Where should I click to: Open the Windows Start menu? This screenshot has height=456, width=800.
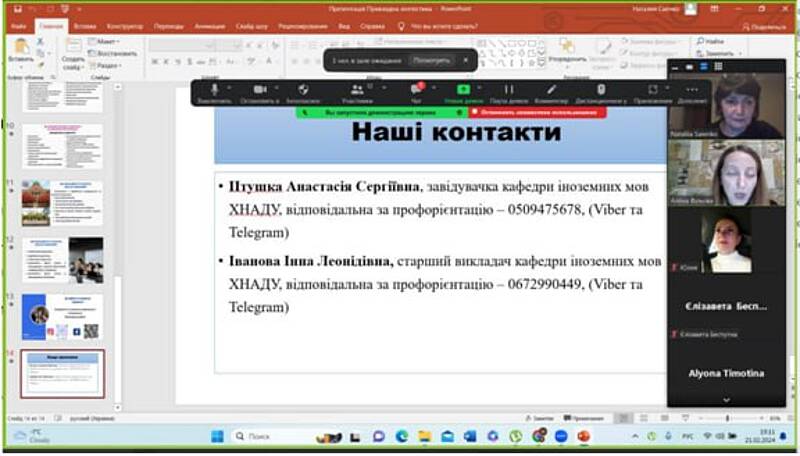tap(217, 437)
